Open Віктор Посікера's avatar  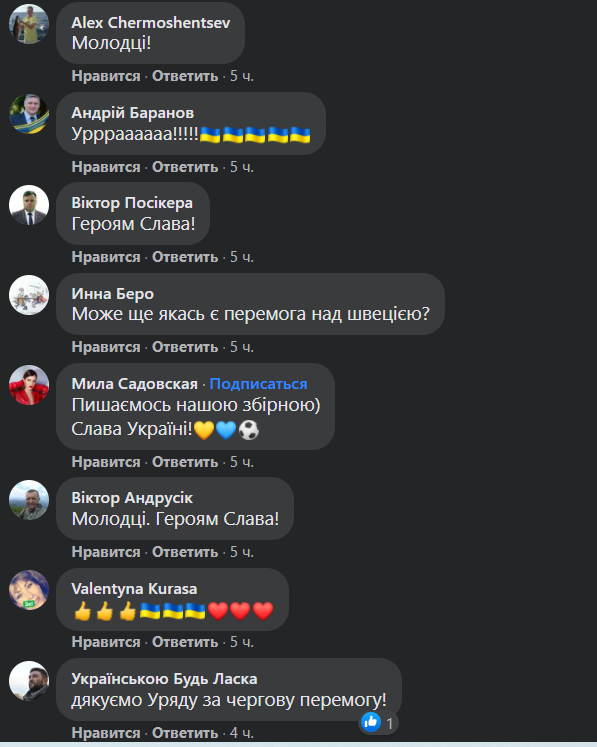coord(29,204)
